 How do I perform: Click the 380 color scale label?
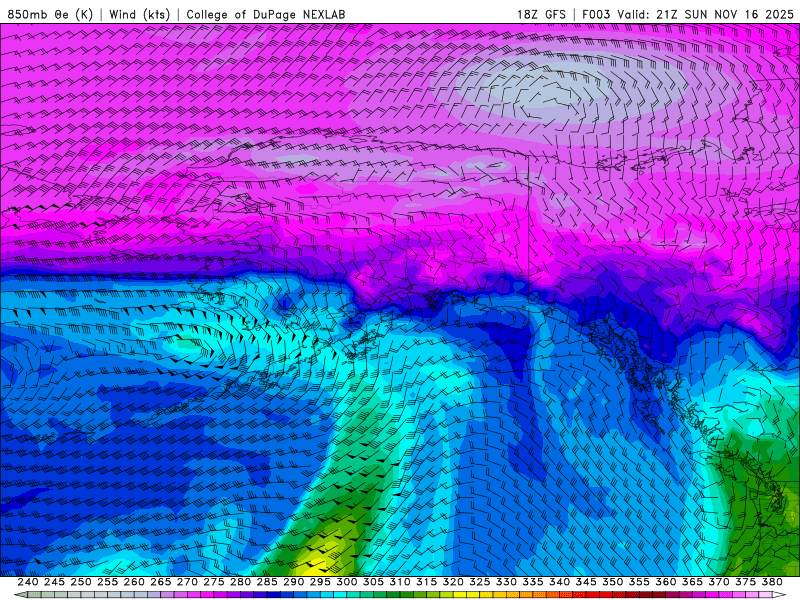point(772,582)
